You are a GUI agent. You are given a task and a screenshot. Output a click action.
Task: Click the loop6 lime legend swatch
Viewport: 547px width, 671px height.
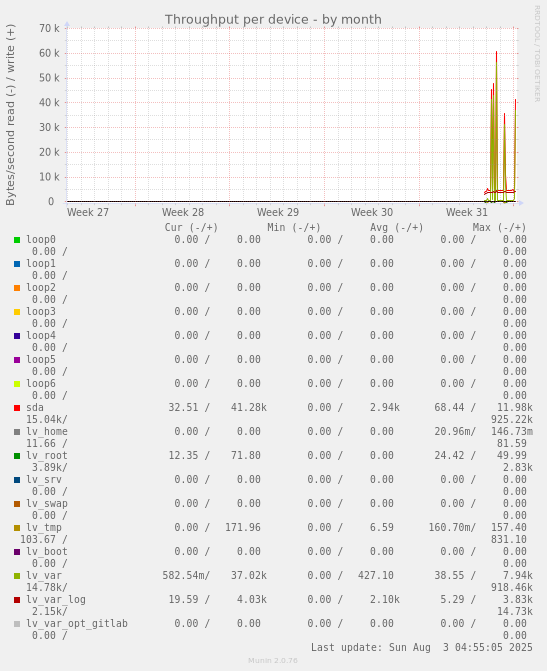17,384
